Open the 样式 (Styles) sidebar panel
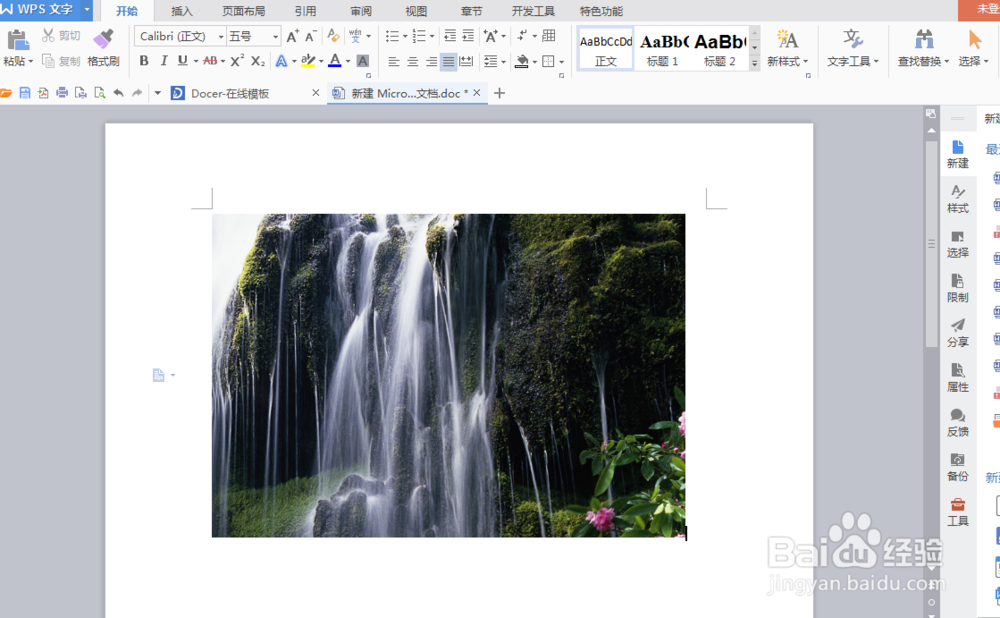Image resolution: width=1000 pixels, height=618 pixels. (x=957, y=199)
